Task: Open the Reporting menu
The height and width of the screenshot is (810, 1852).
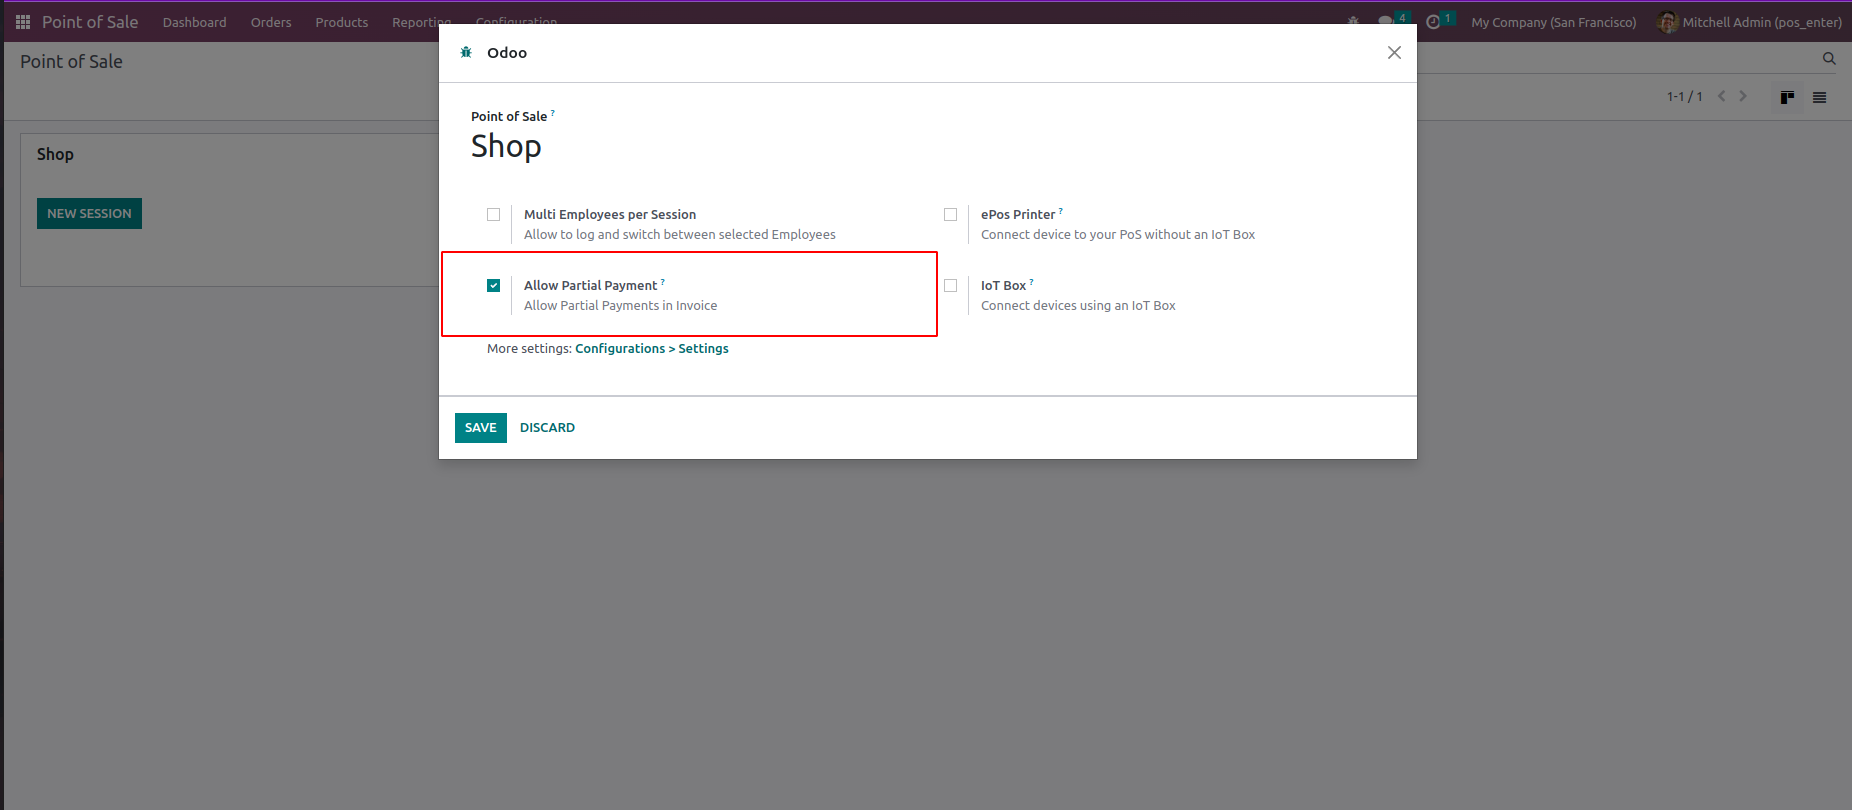Action: (x=421, y=22)
